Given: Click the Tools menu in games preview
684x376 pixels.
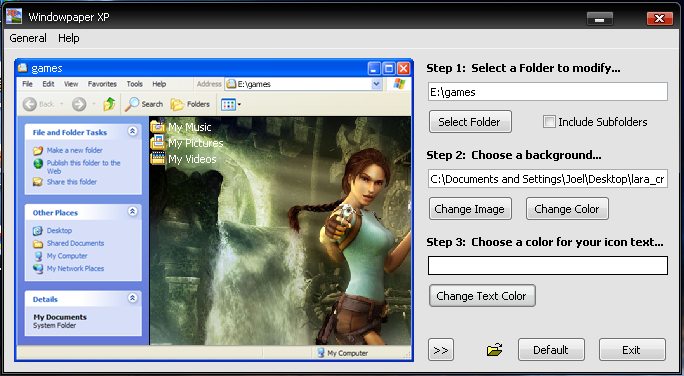Looking at the screenshot, I should point(134,84).
